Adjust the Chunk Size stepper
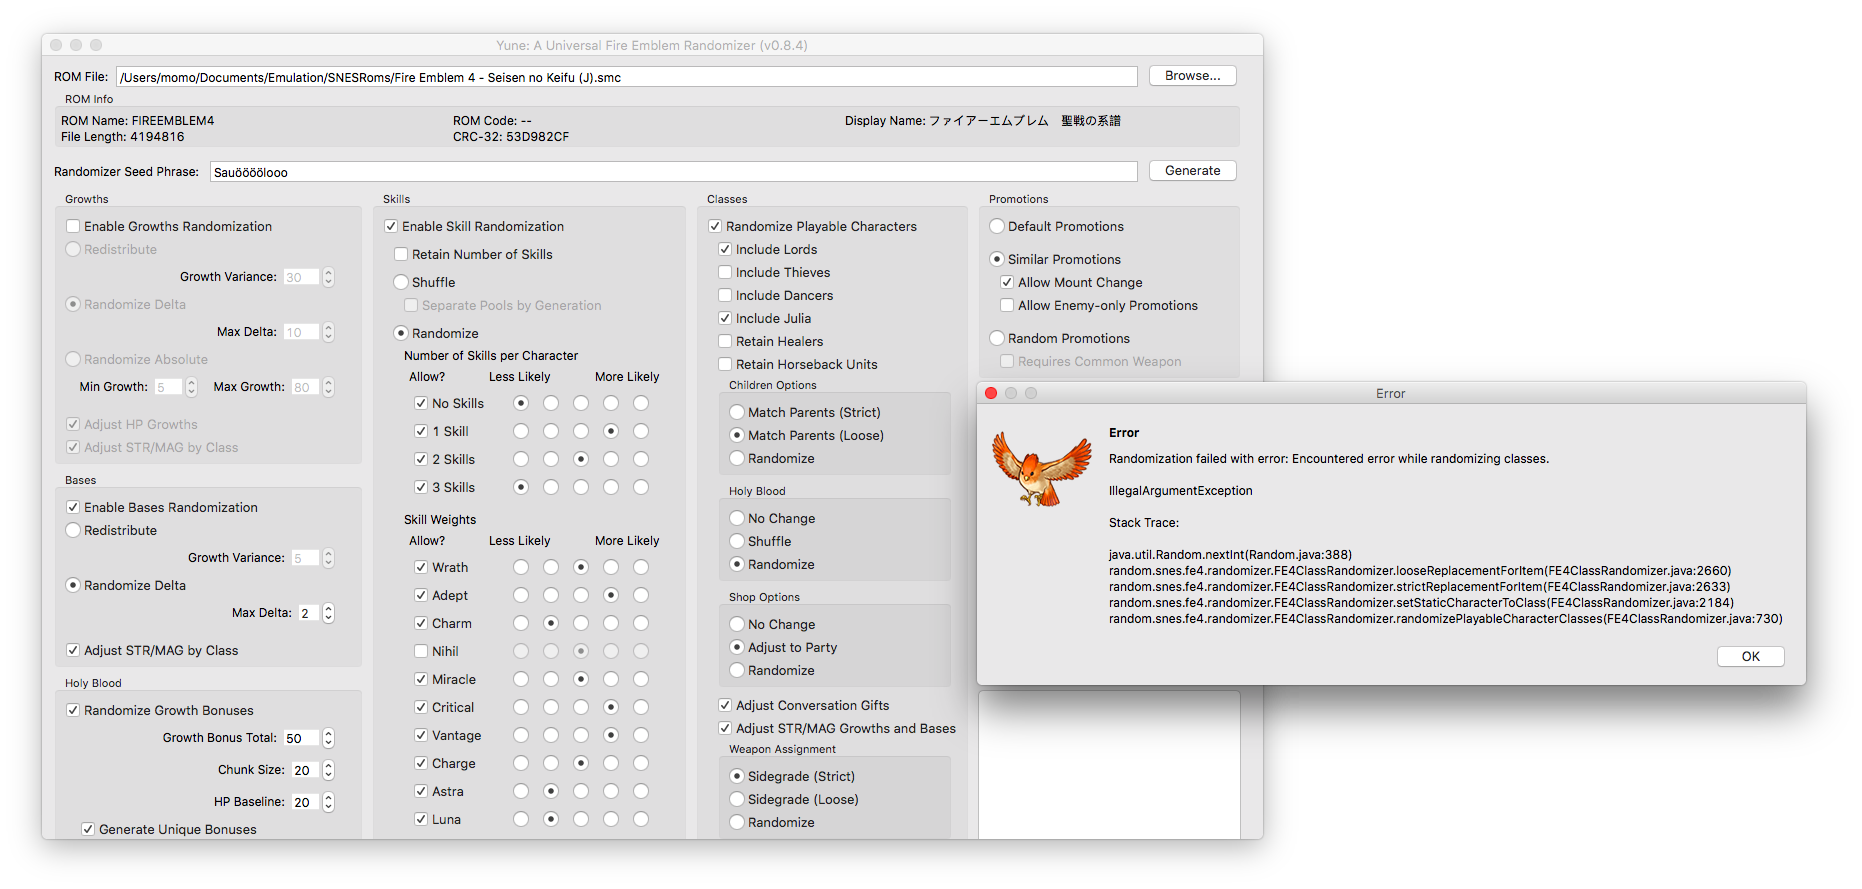Screen dimensions: 1862x889 pyautogui.click(x=328, y=770)
